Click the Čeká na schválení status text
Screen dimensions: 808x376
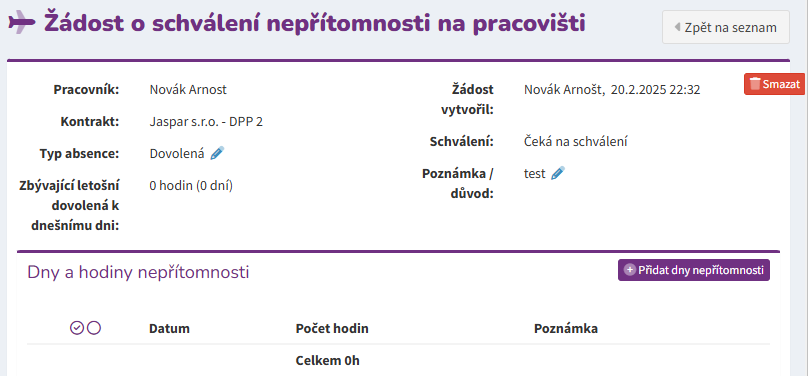[576, 142]
